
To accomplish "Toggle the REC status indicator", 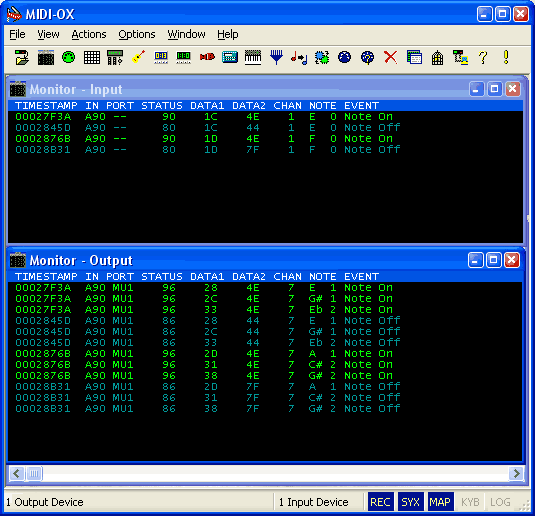I will [x=380, y=502].
